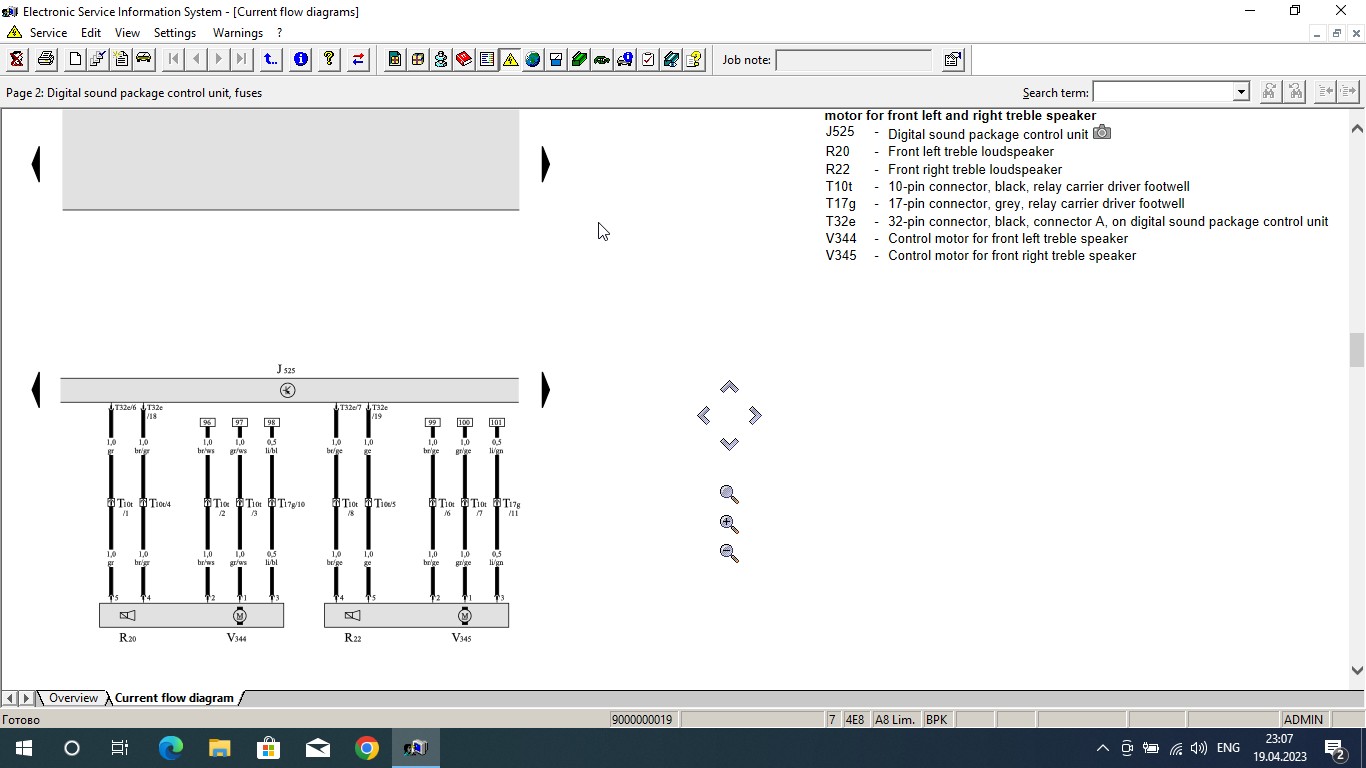This screenshot has height=768, width=1366.
Task: Open the Warnings menu
Action: click(237, 33)
